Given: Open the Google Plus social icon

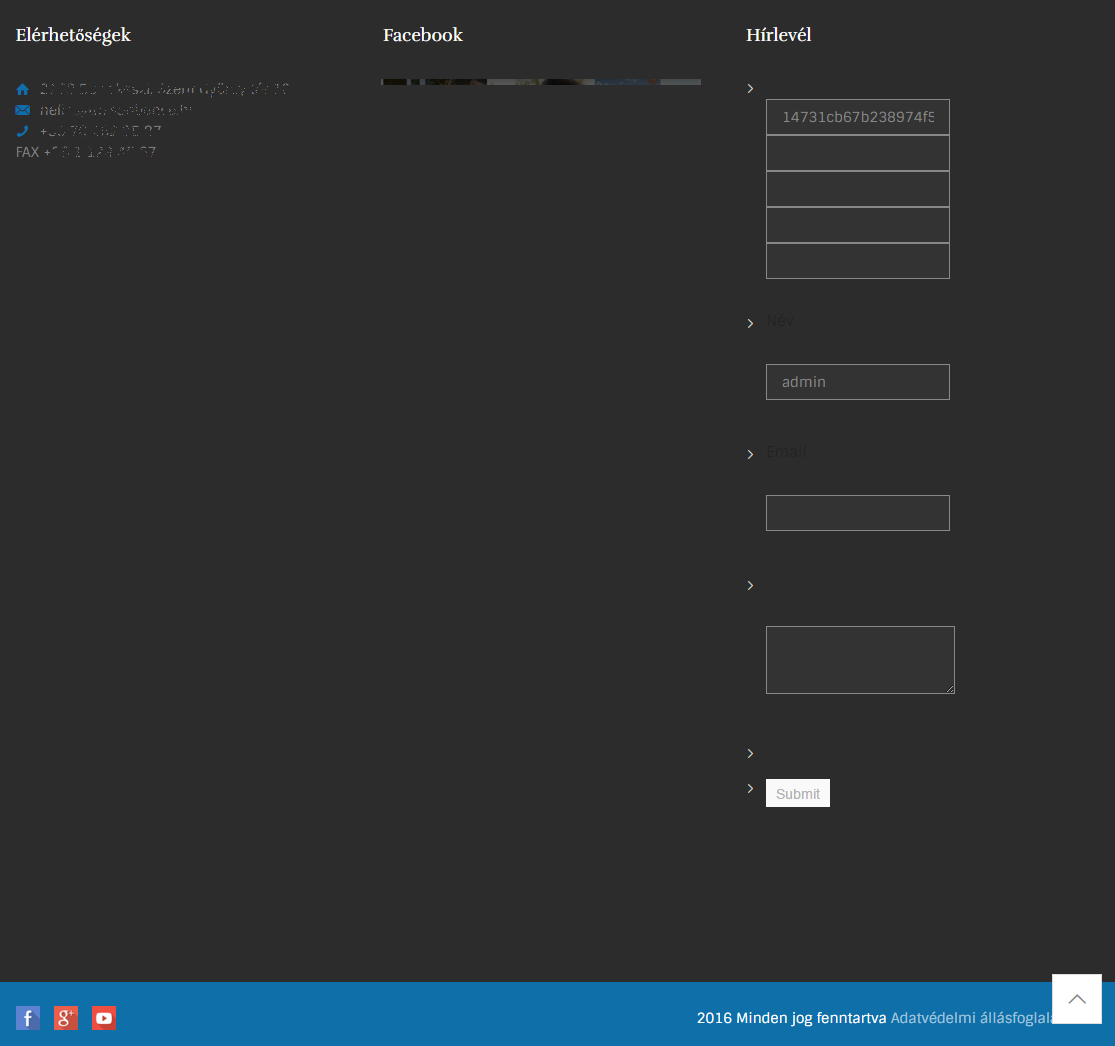Looking at the screenshot, I should tap(65, 1018).
